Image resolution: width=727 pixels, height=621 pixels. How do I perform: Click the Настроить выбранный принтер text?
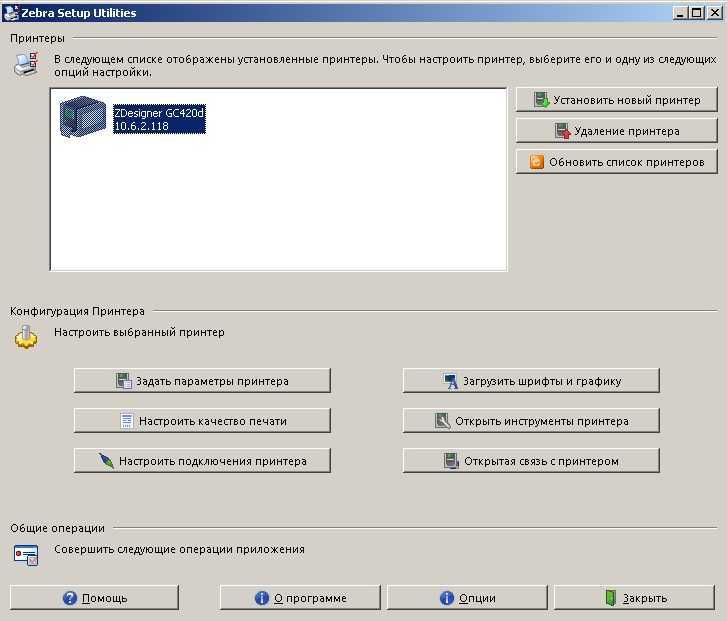click(139, 332)
